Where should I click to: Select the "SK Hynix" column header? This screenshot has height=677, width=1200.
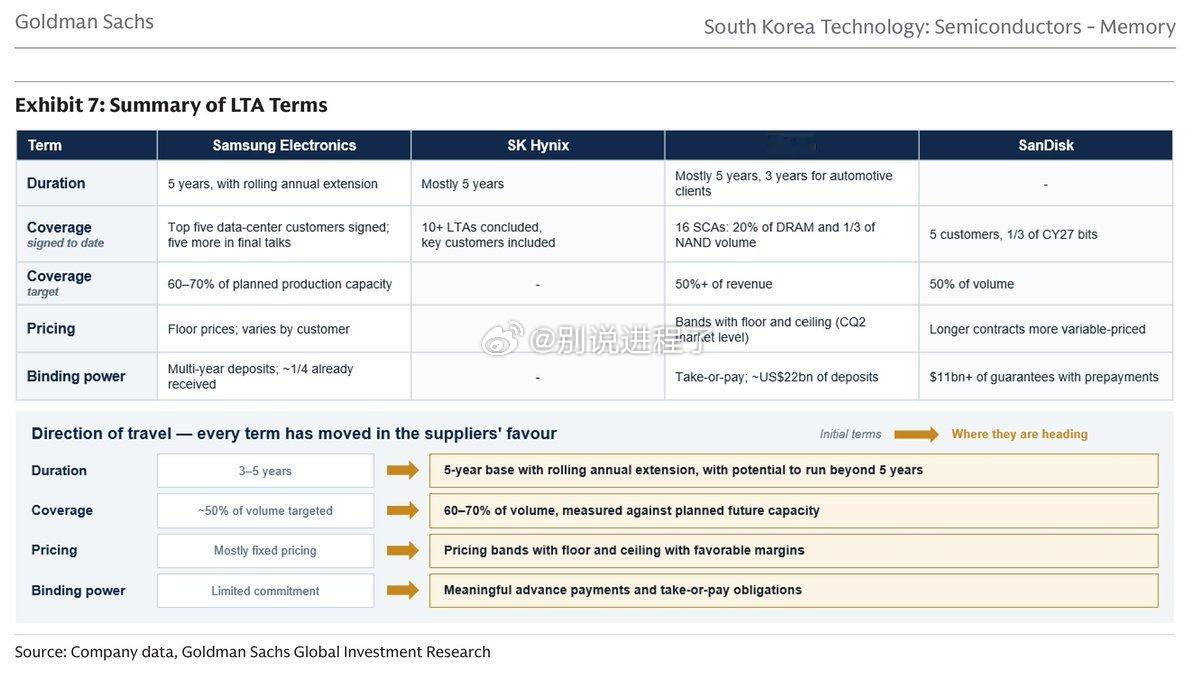click(x=538, y=145)
